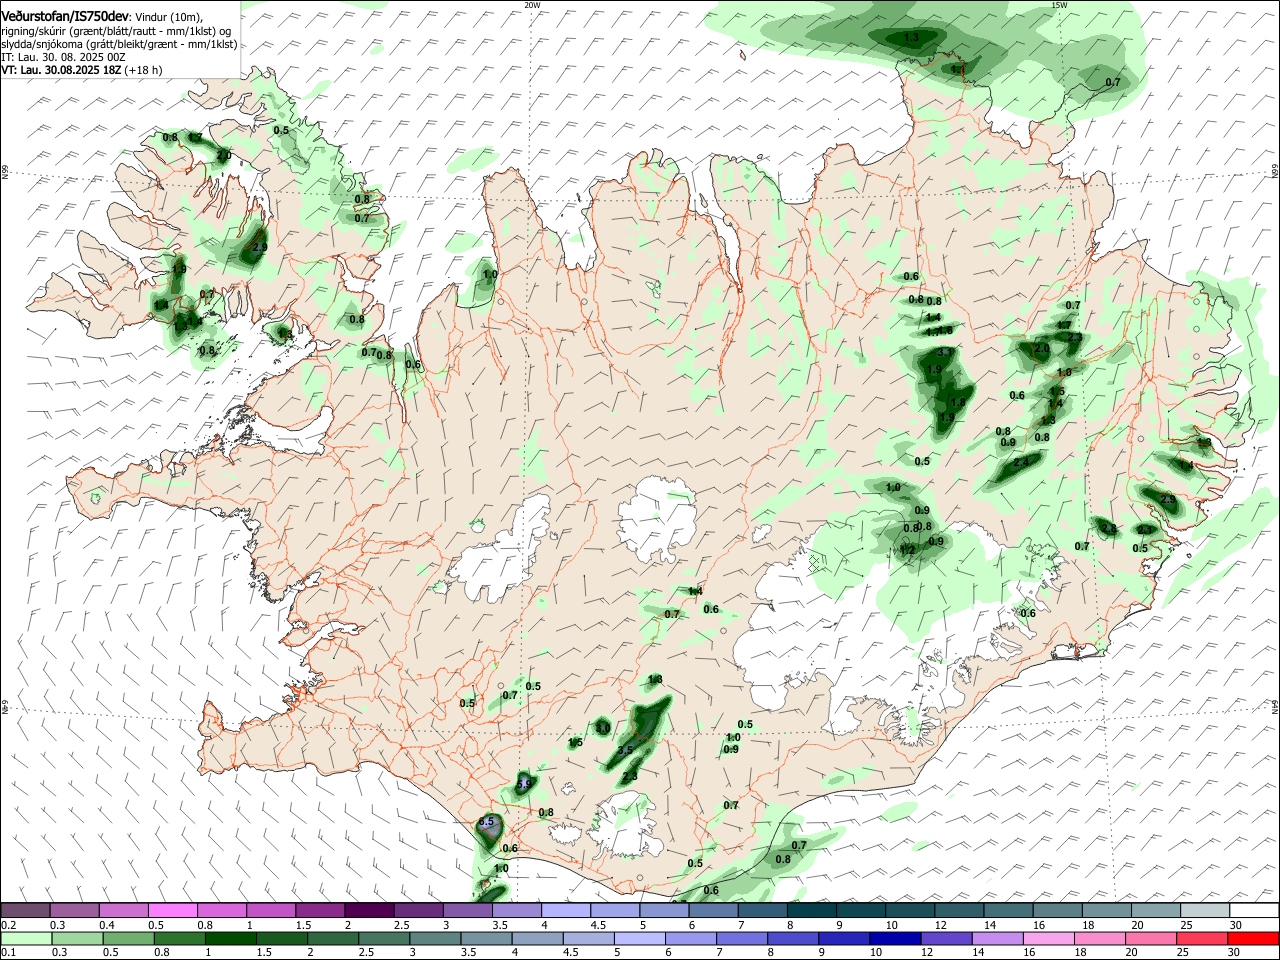Click the 20W longitude label
1280x960 pixels.
coord(533,5)
